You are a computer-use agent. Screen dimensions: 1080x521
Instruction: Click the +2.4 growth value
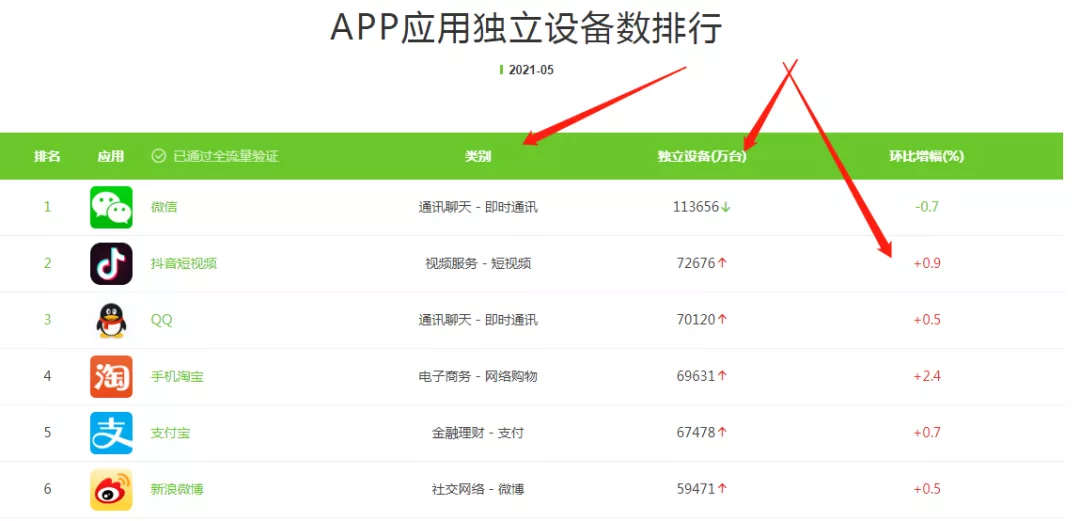pyautogui.click(x=926, y=376)
